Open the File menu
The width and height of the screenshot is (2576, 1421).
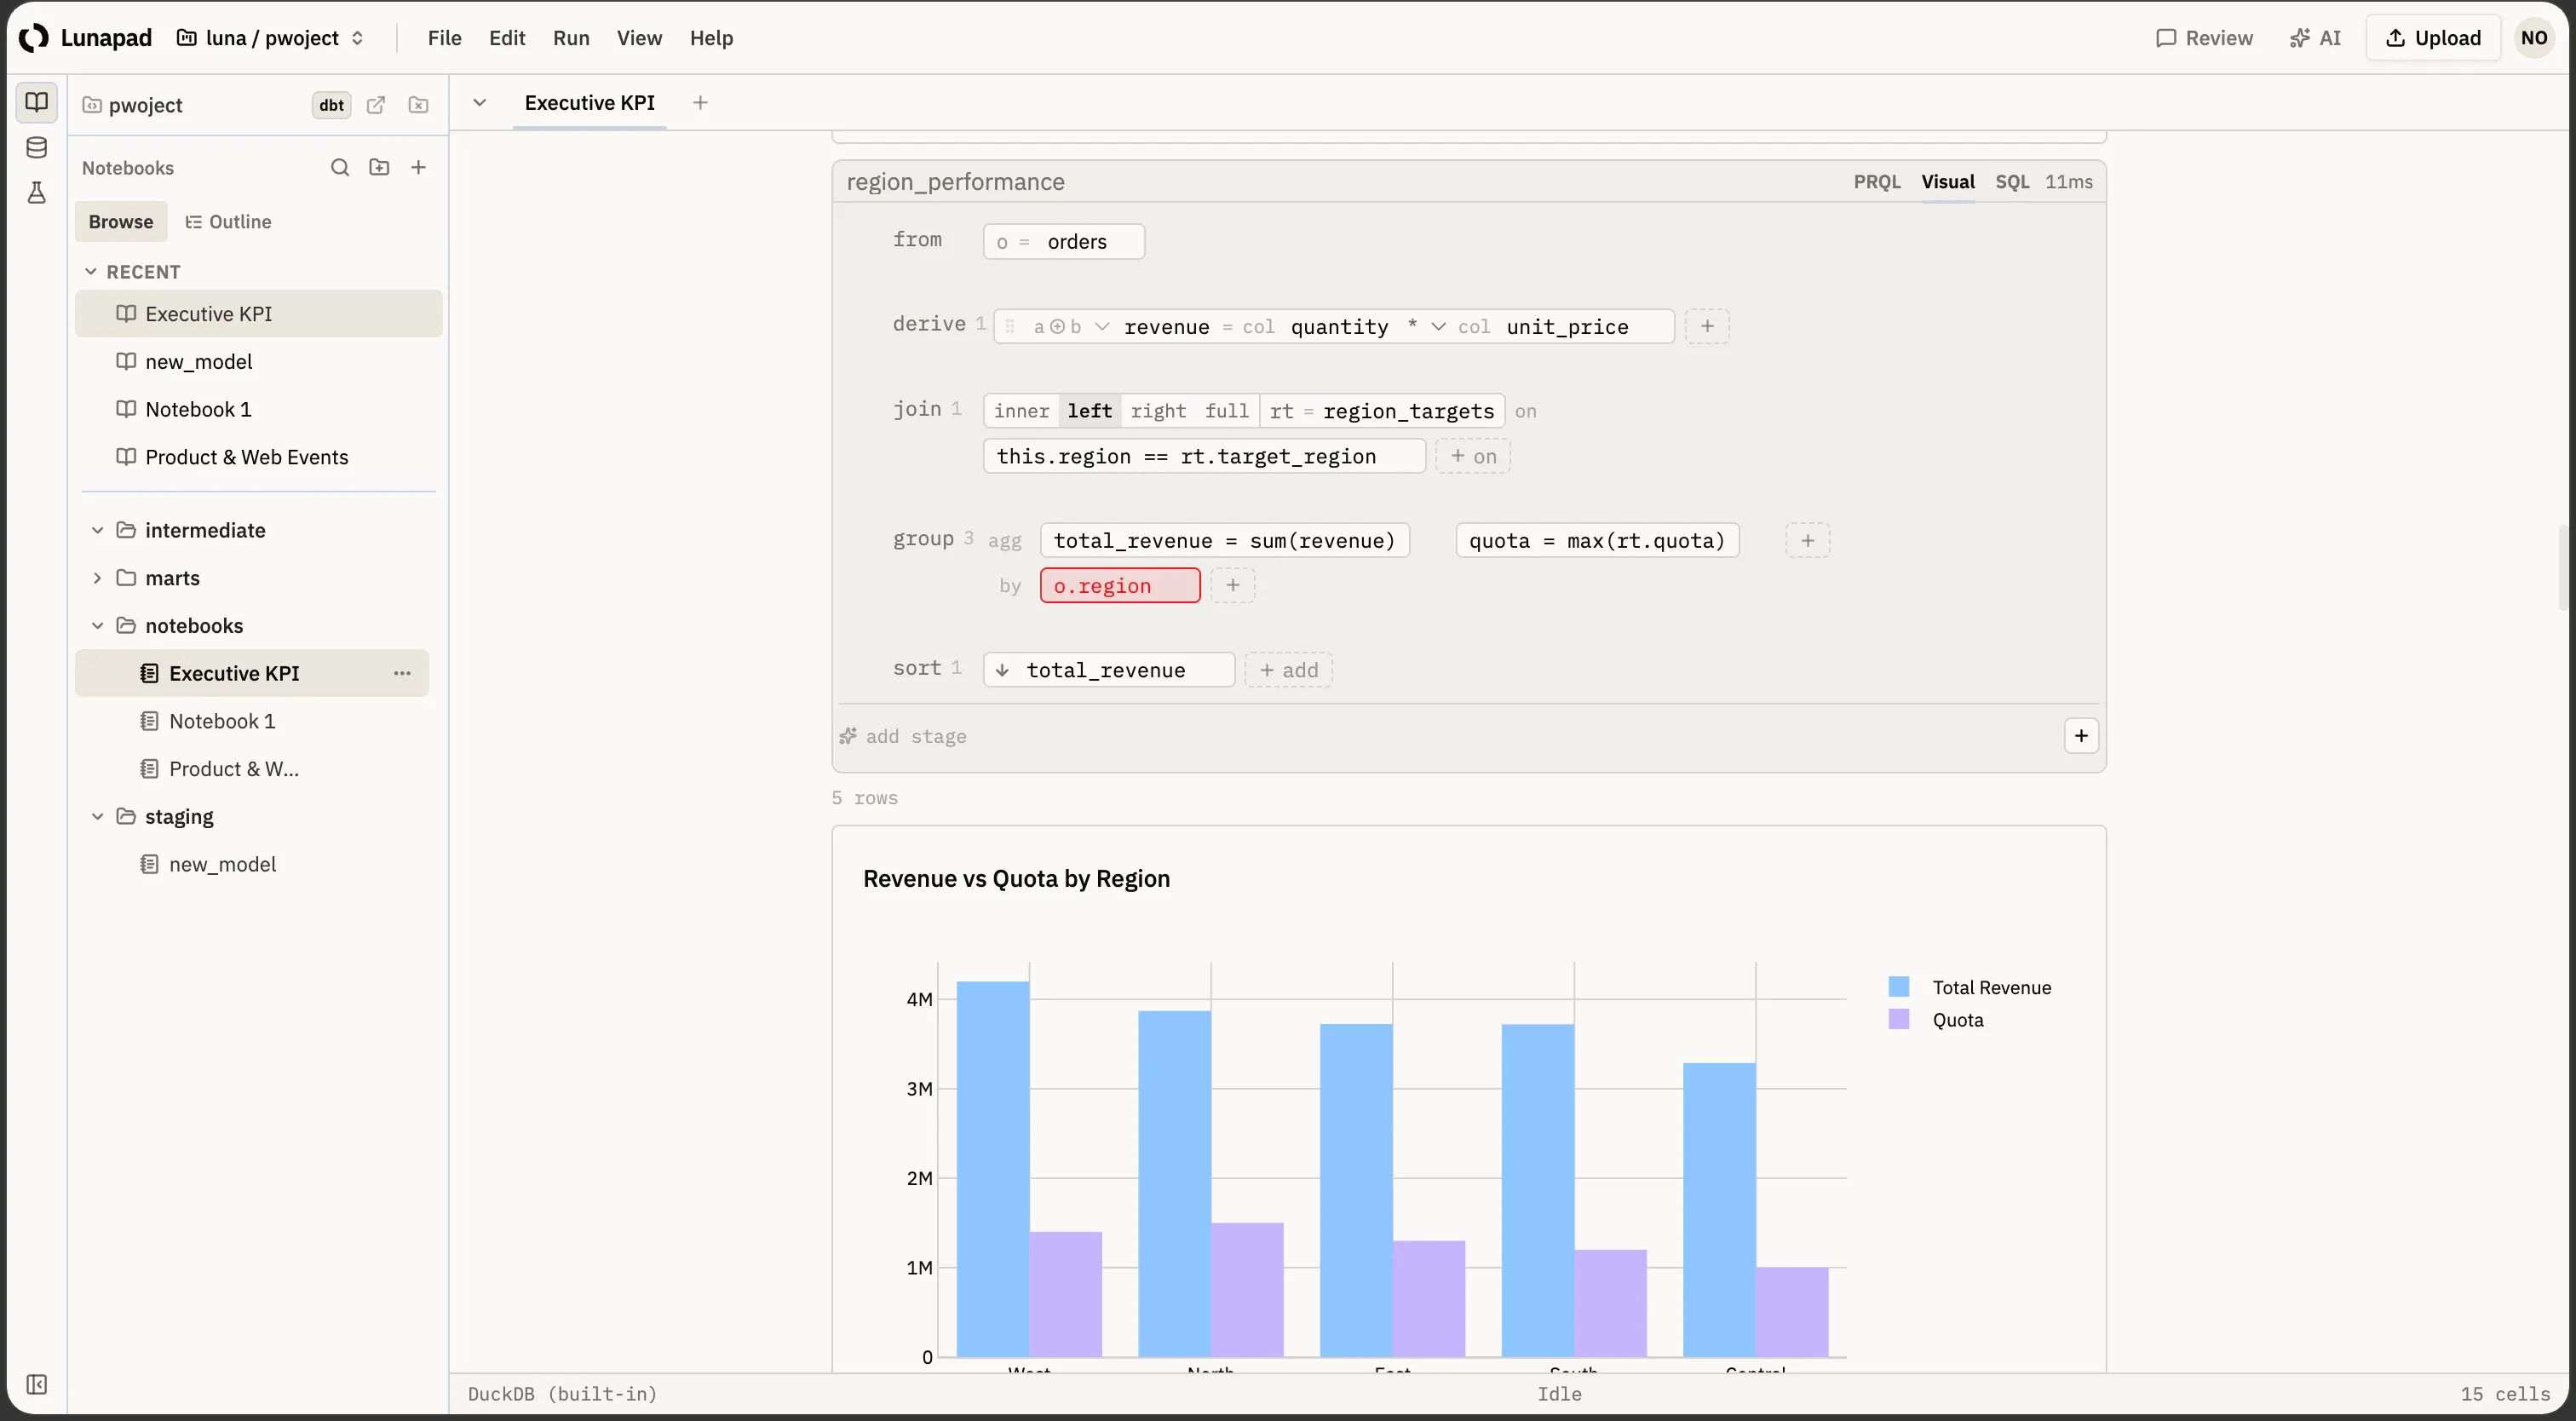pos(444,38)
